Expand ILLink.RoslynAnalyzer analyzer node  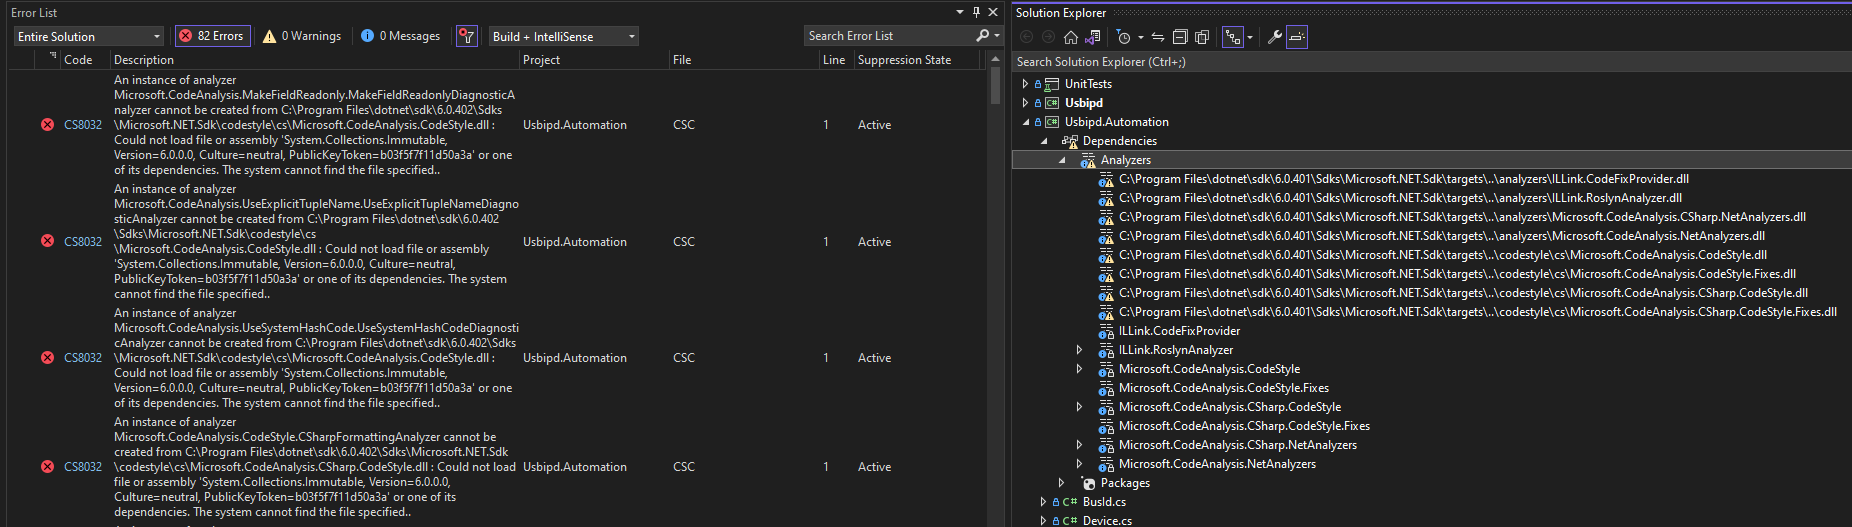(1079, 350)
